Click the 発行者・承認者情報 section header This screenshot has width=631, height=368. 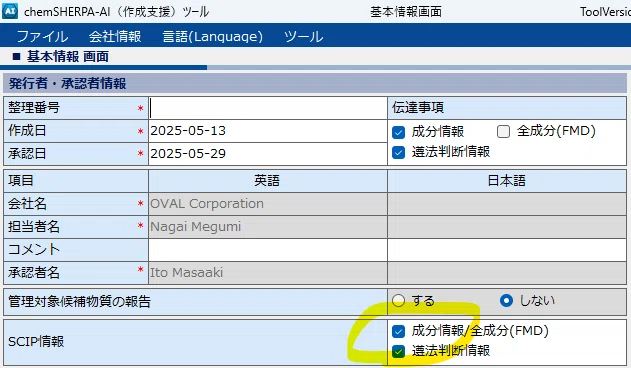click(x=315, y=83)
